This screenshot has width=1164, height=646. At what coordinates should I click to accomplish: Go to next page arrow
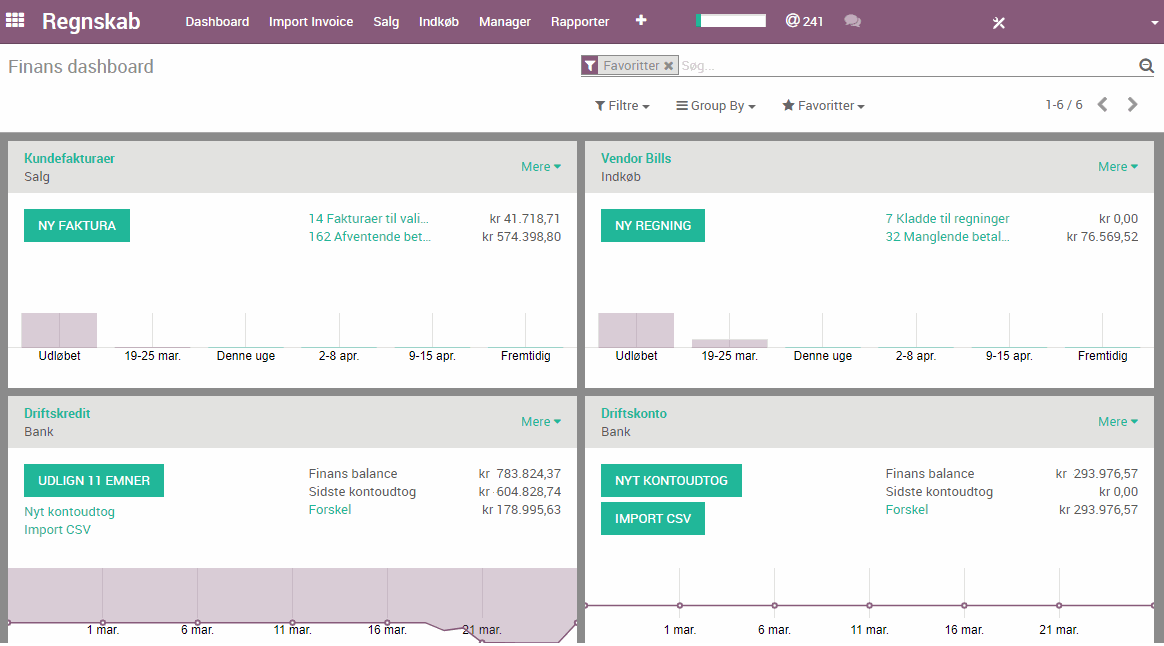click(x=1132, y=105)
